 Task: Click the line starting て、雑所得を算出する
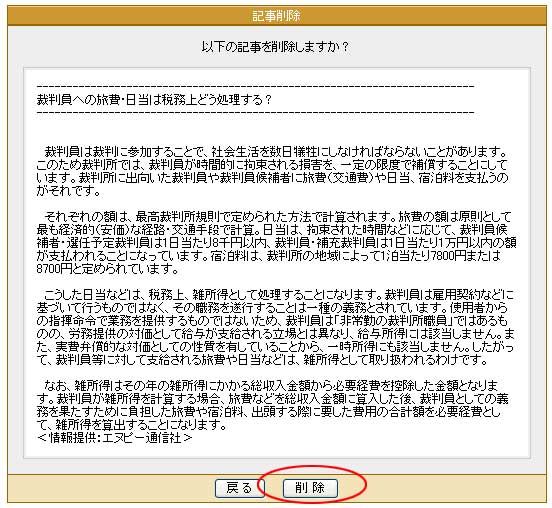click(131, 425)
